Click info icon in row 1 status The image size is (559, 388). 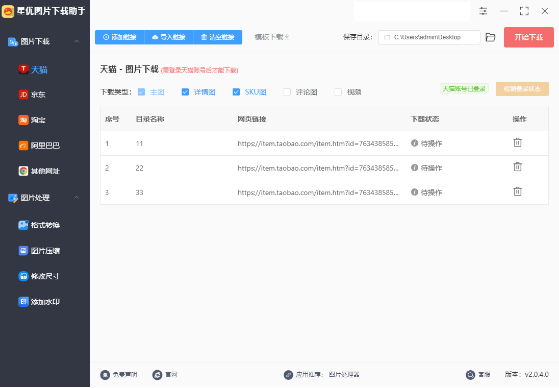(414, 143)
